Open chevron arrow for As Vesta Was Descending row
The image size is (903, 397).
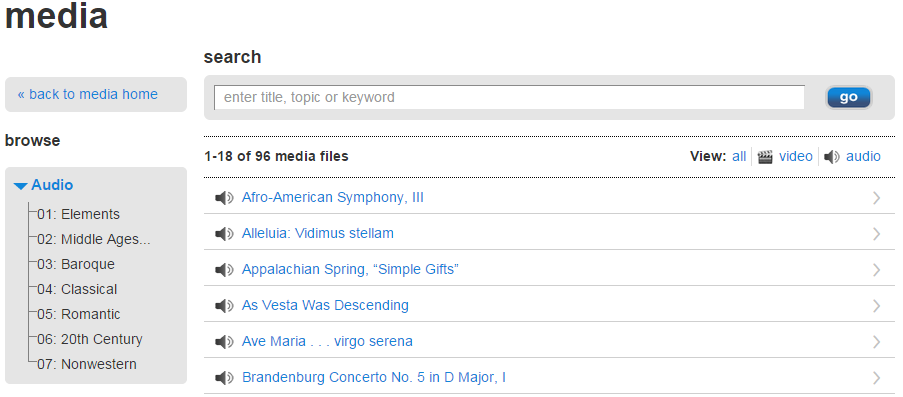click(877, 306)
